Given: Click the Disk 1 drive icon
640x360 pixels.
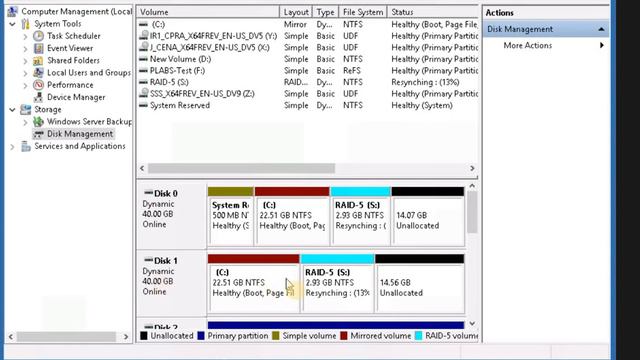Looking at the screenshot, I should 148,260.
